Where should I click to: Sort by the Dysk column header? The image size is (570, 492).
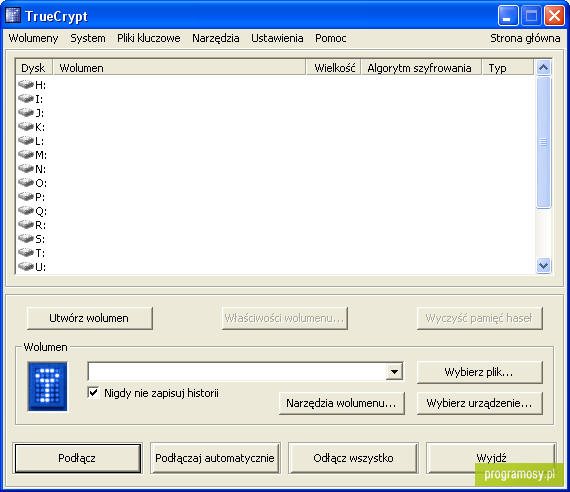click(x=34, y=68)
